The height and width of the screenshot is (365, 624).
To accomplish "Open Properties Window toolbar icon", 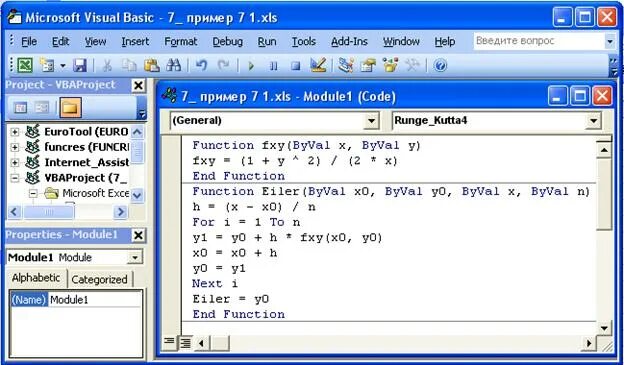I will (x=368, y=65).
